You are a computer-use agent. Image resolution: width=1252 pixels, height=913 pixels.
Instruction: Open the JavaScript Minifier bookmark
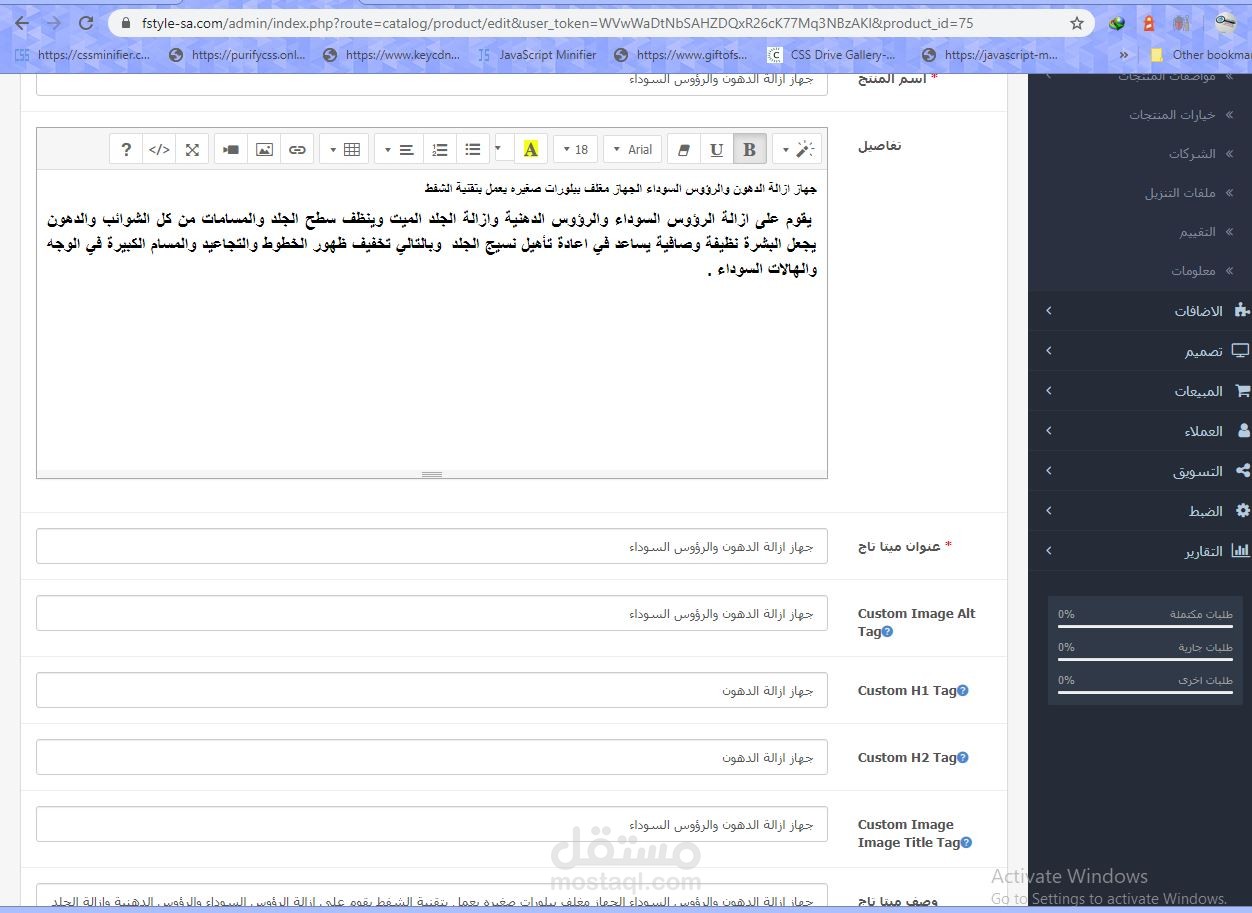(537, 55)
